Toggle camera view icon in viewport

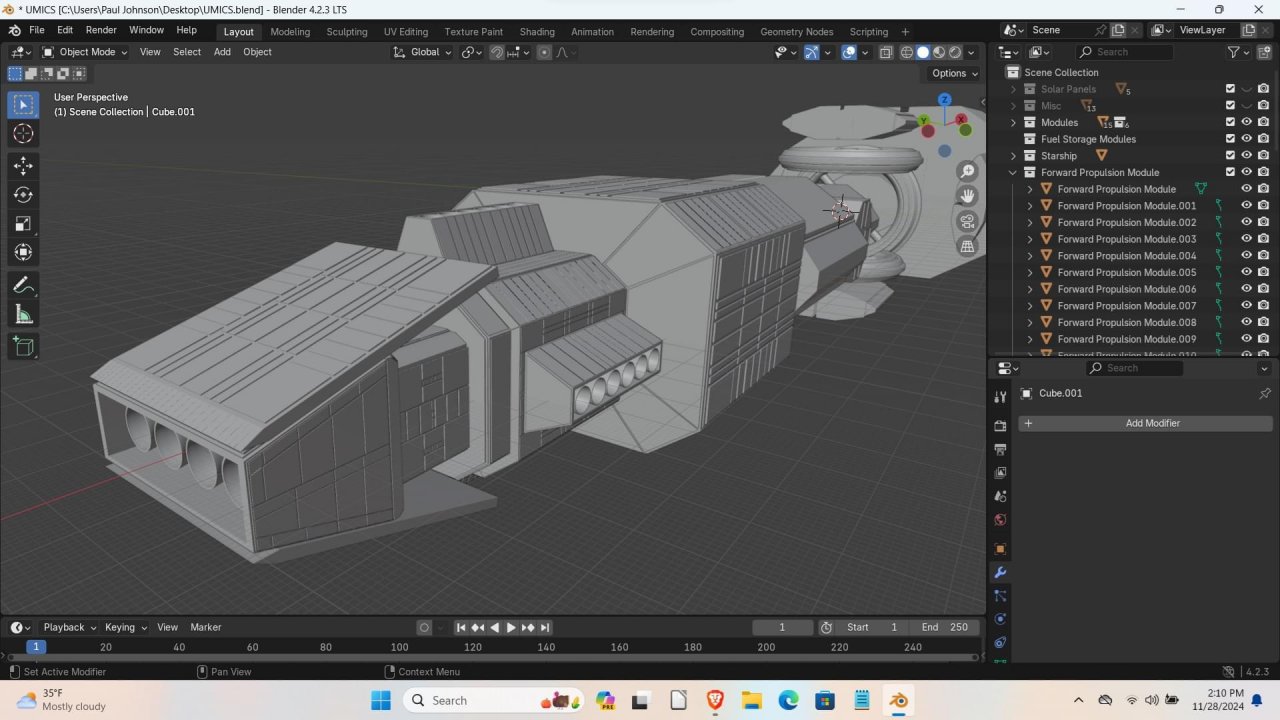967,221
